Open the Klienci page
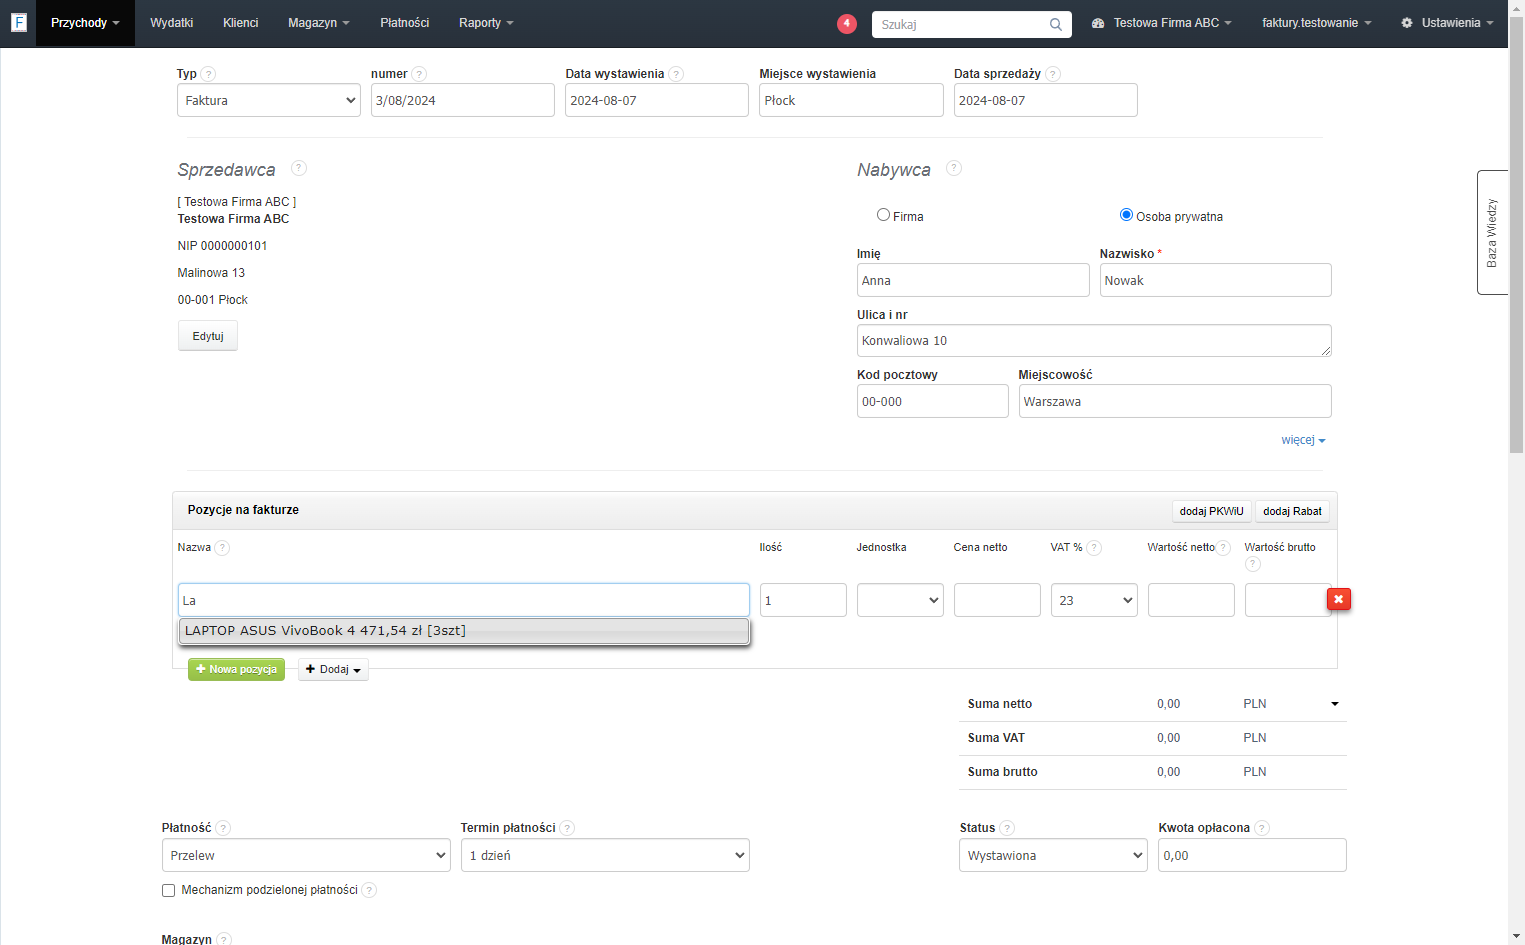The width and height of the screenshot is (1525, 945). click(241, 23)
